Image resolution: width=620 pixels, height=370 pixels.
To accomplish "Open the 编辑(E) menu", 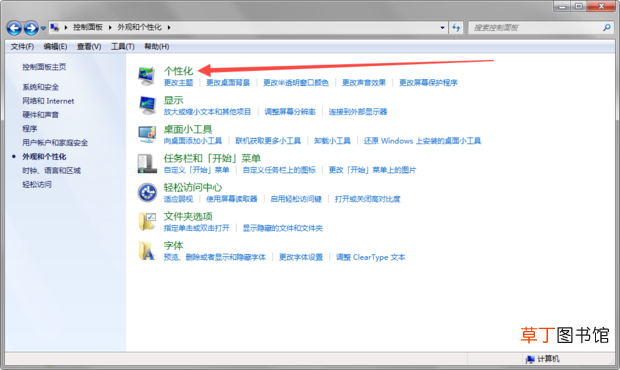I will [55, 47].
